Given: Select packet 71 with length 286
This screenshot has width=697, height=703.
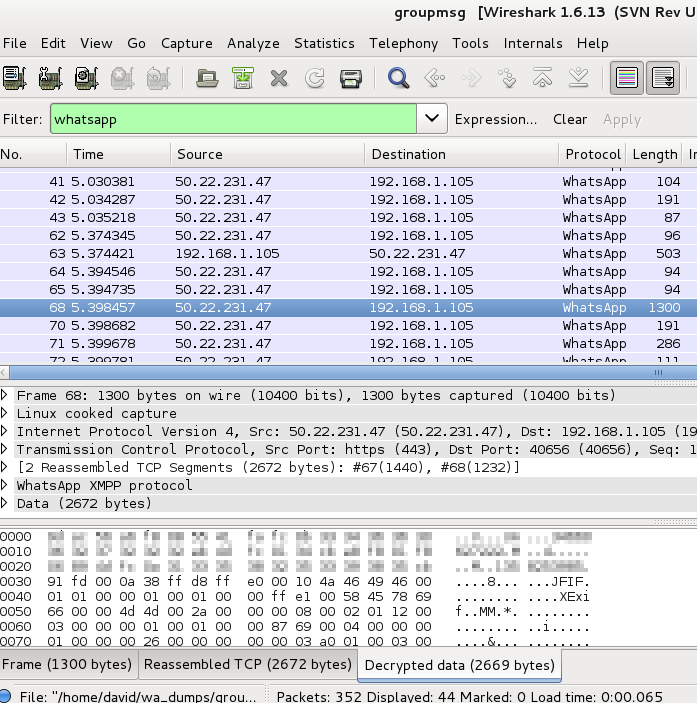Looking at the screenshot, I should (348, 343).
